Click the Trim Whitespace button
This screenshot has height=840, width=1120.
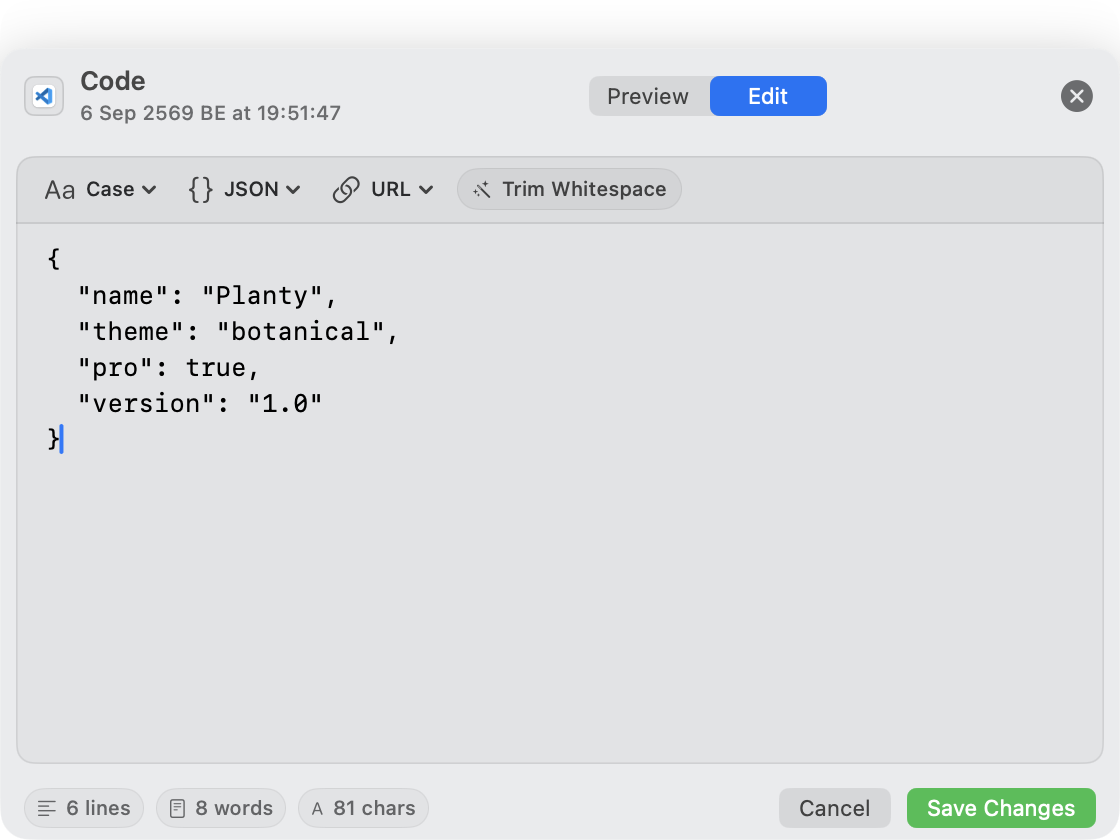point(569,189)
